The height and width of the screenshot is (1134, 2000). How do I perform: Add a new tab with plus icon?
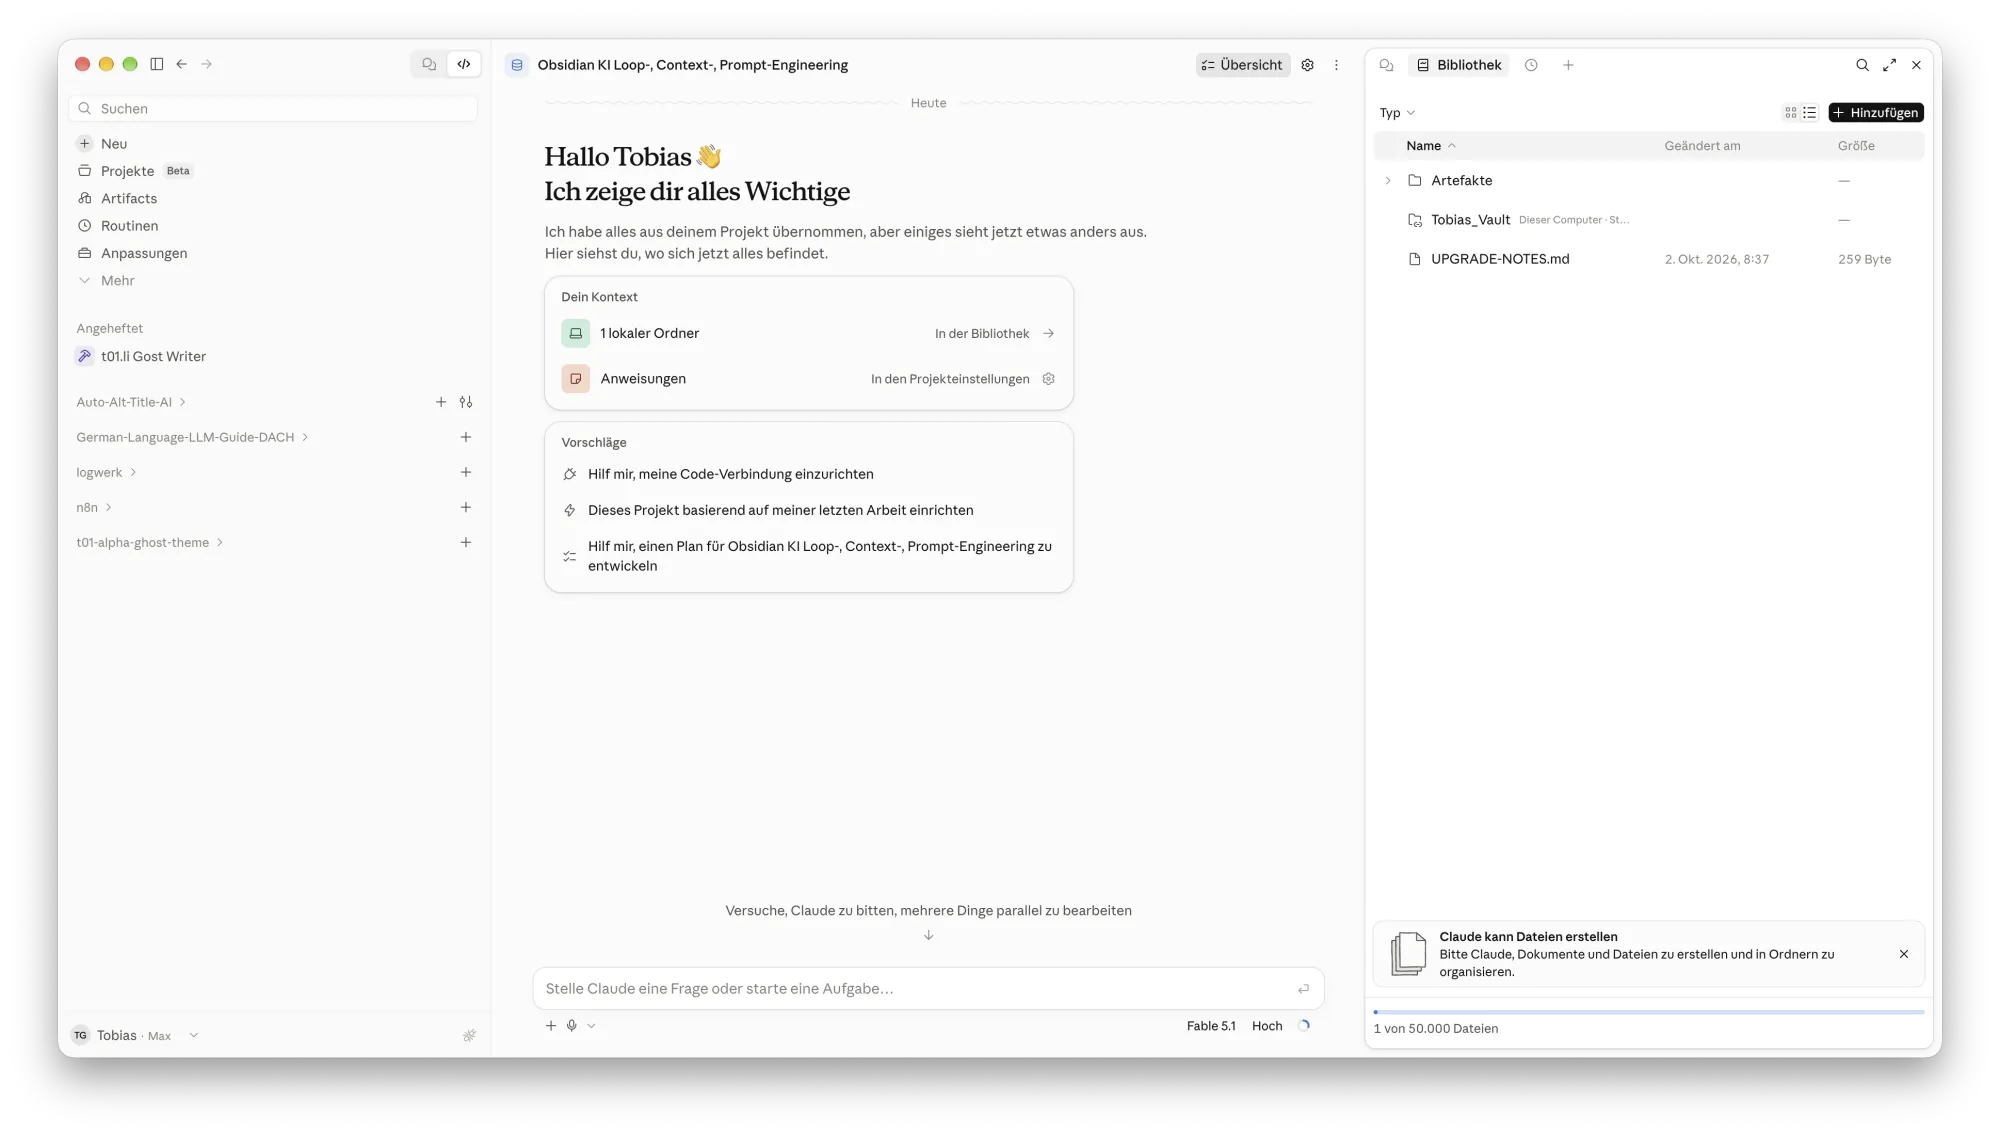click(x=1568, y=65)
